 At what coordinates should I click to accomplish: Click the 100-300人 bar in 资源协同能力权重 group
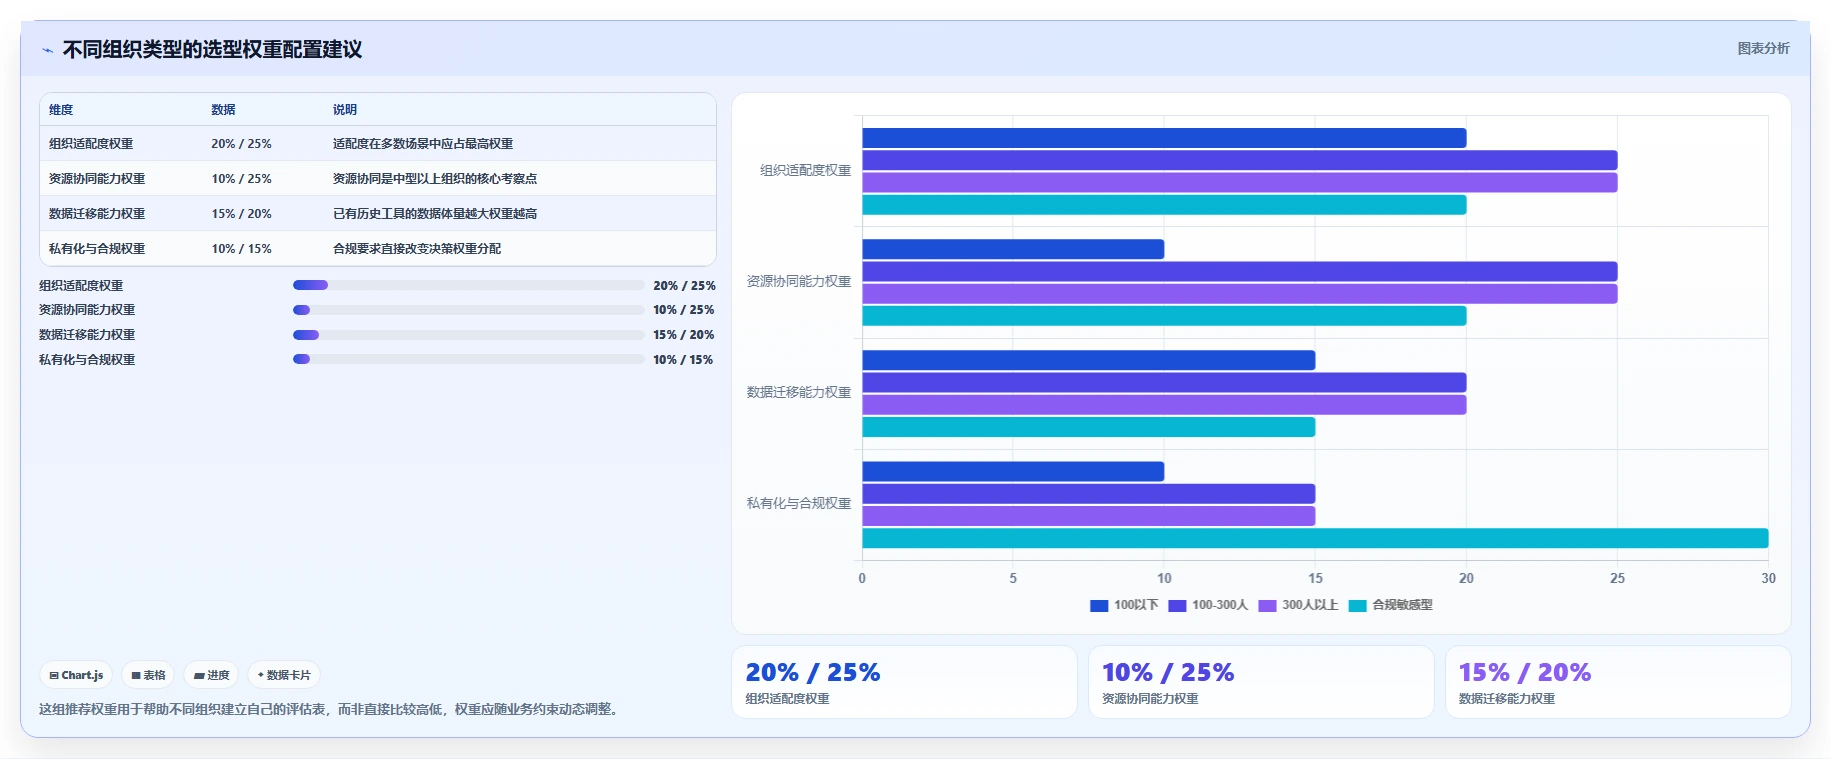pyautogui.click(x=1240, y=271)
